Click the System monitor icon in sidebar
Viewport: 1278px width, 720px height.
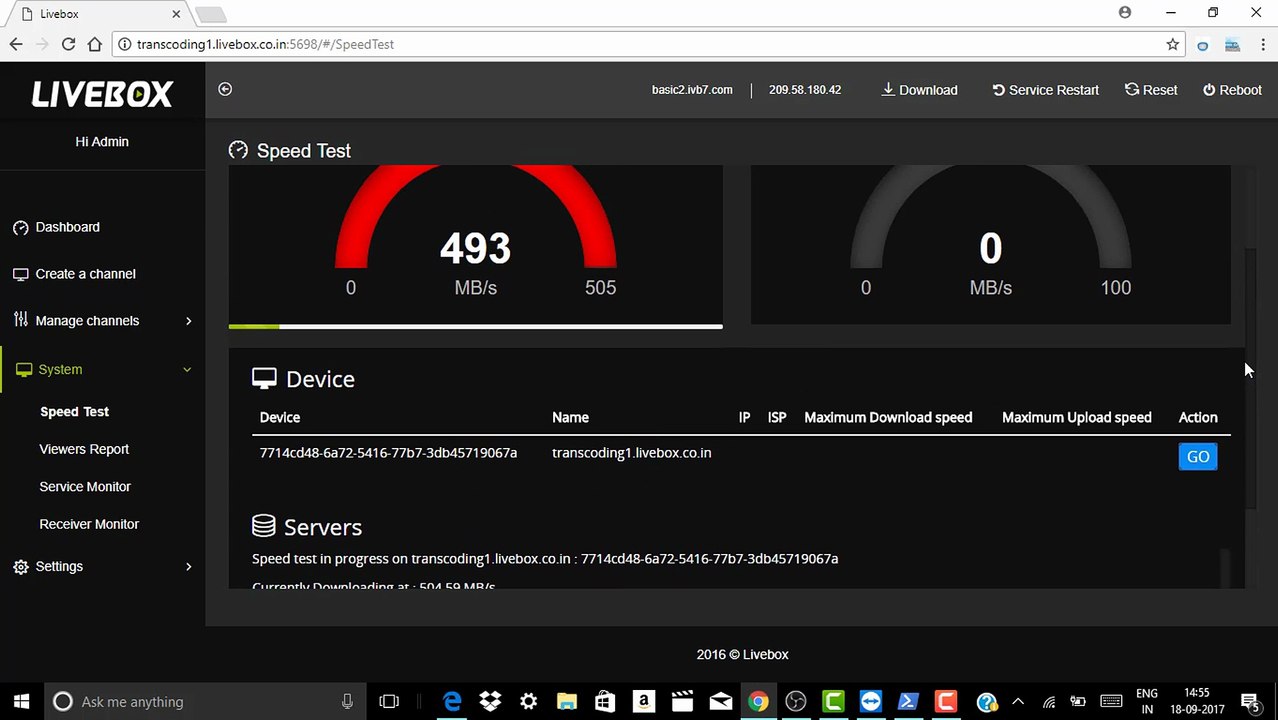point(24,370)
